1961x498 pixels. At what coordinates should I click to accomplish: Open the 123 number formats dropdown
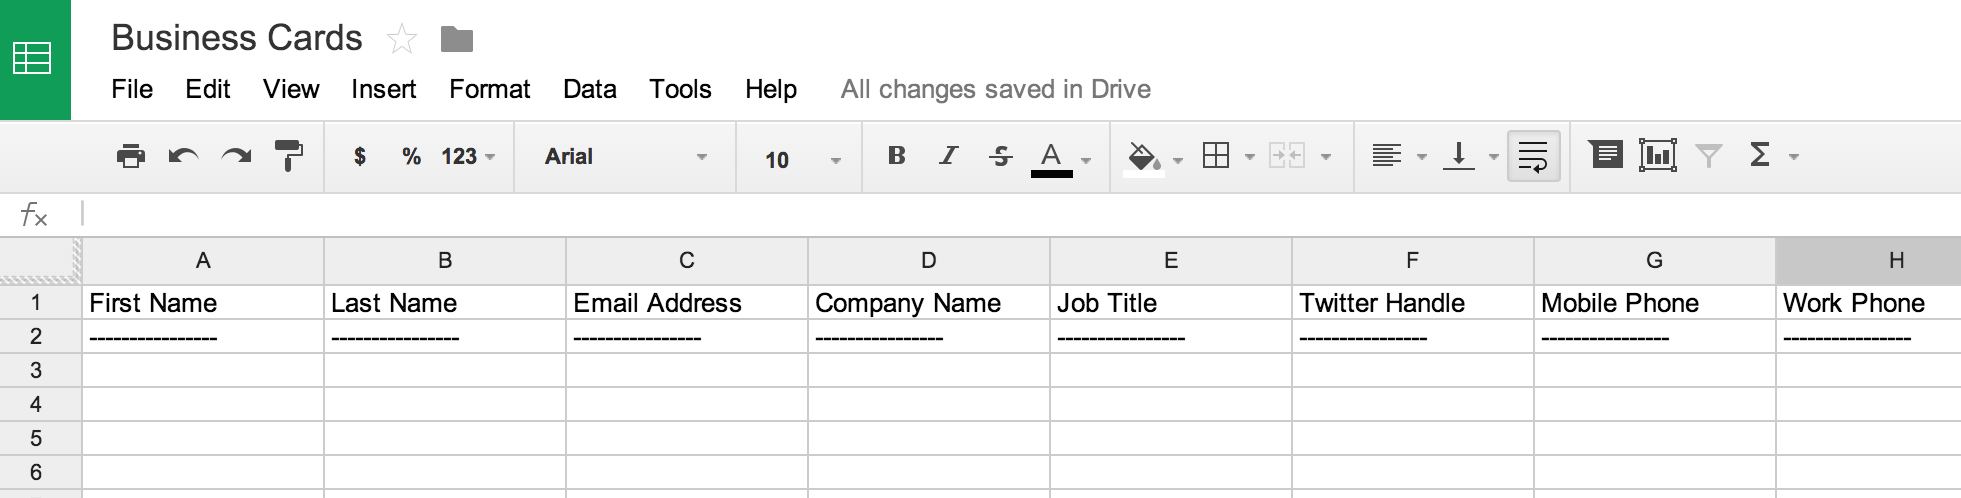(x=468, y=156)
